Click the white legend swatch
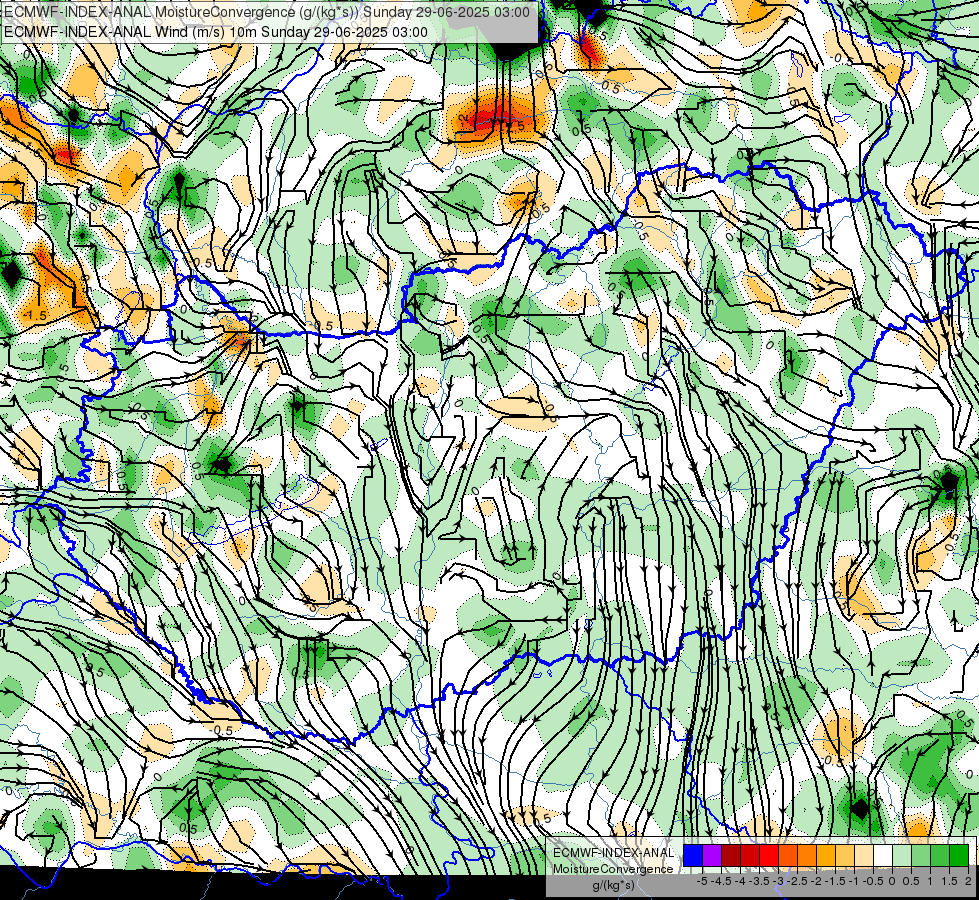Image resolution: width=979 pixels, height=900 pixels. tap(883, 855)
